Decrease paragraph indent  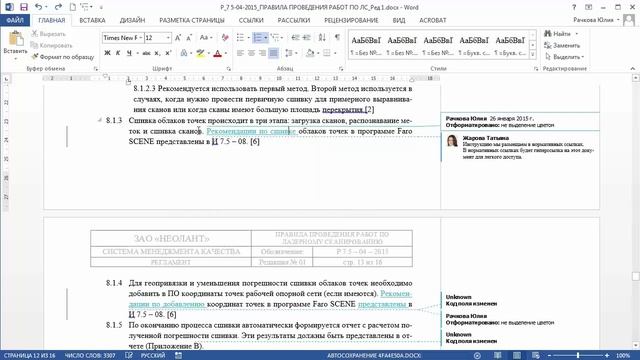coord(296,38)
